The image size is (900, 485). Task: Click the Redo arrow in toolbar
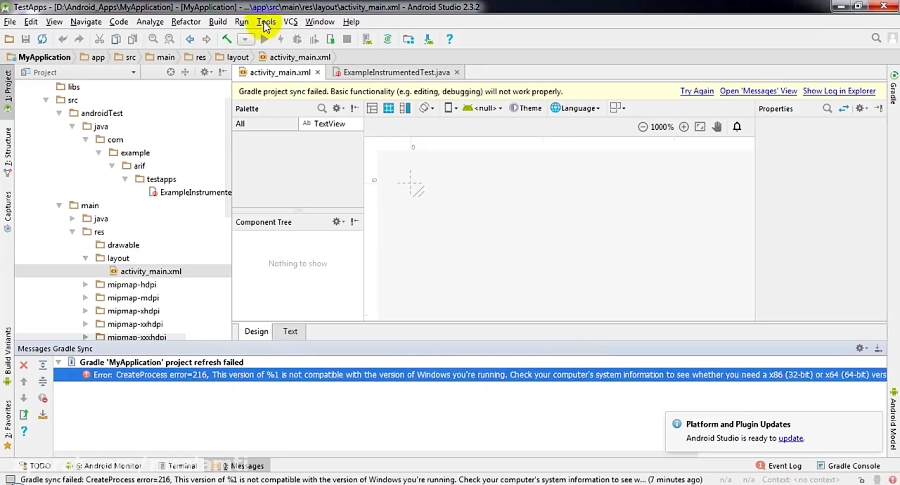tap(79, 39)
